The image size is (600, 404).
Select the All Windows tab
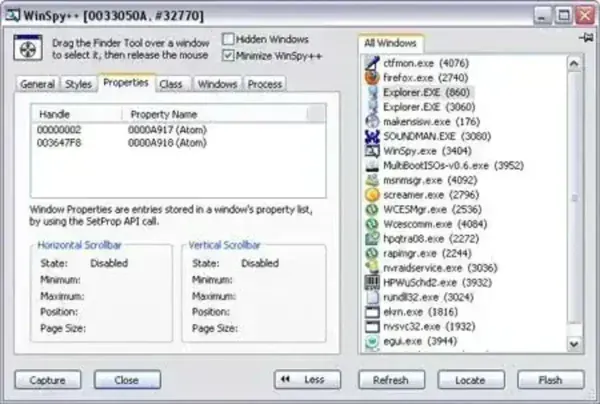click(x=390, y=43)
